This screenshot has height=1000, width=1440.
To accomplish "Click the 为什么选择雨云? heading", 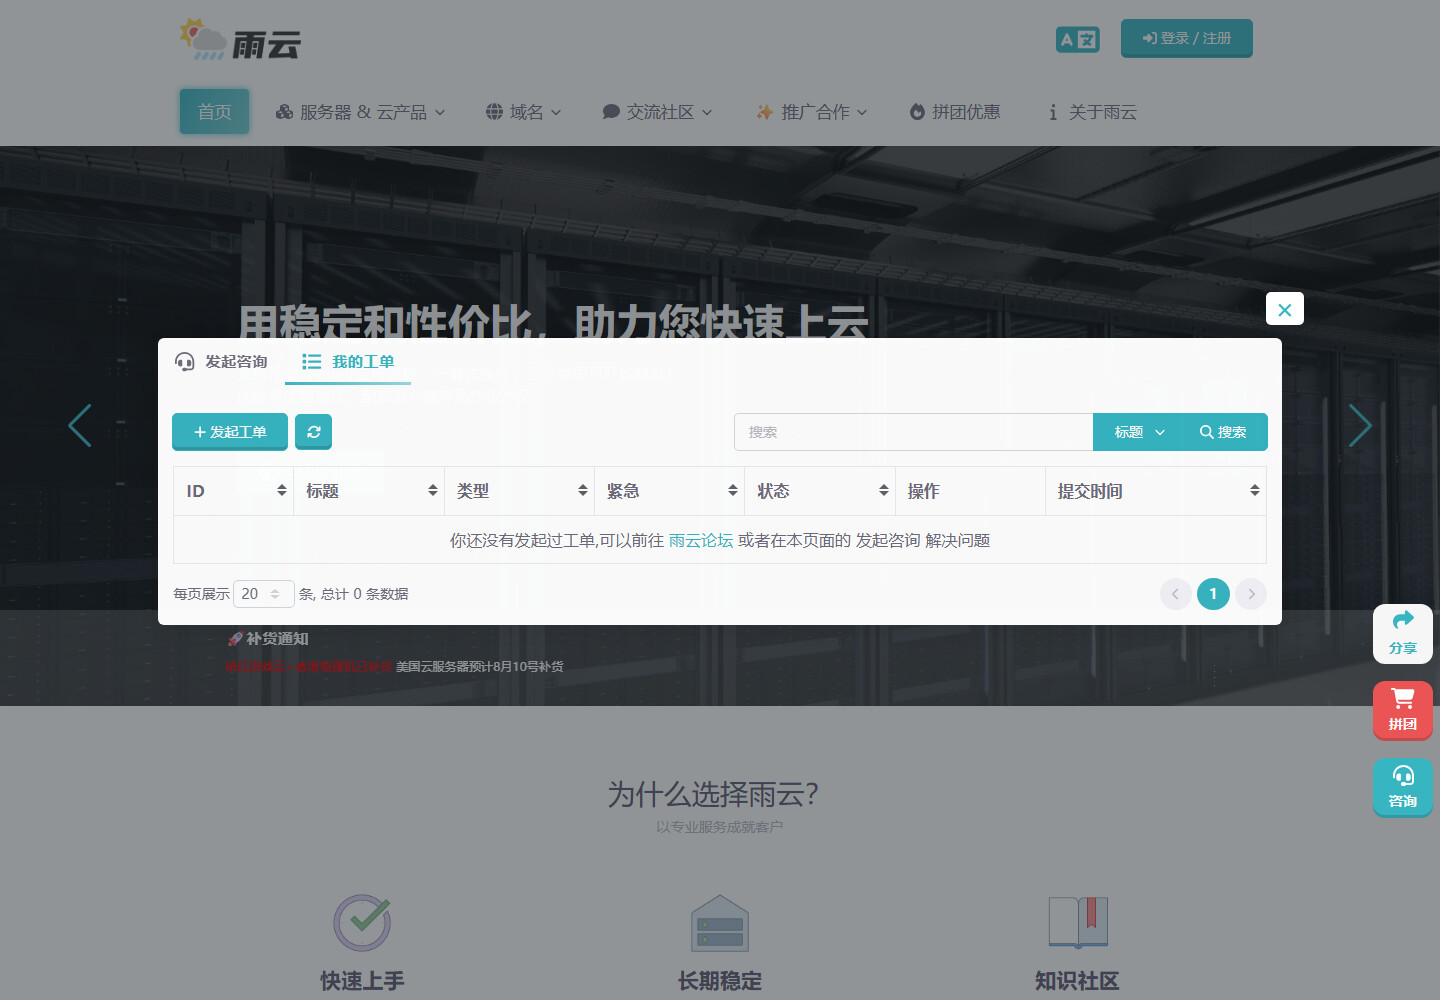I will pos(713,795).
